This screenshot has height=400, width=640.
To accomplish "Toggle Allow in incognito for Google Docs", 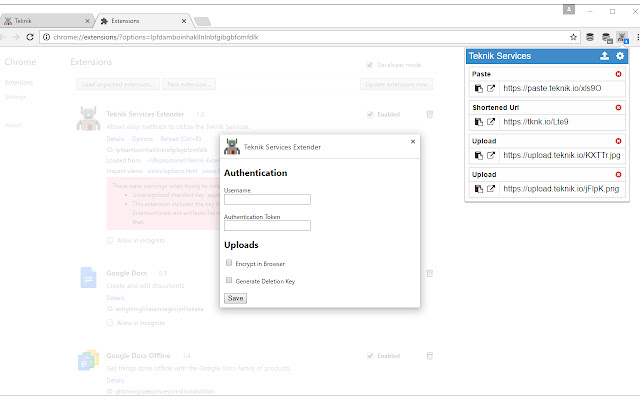I will pos(109,323).
